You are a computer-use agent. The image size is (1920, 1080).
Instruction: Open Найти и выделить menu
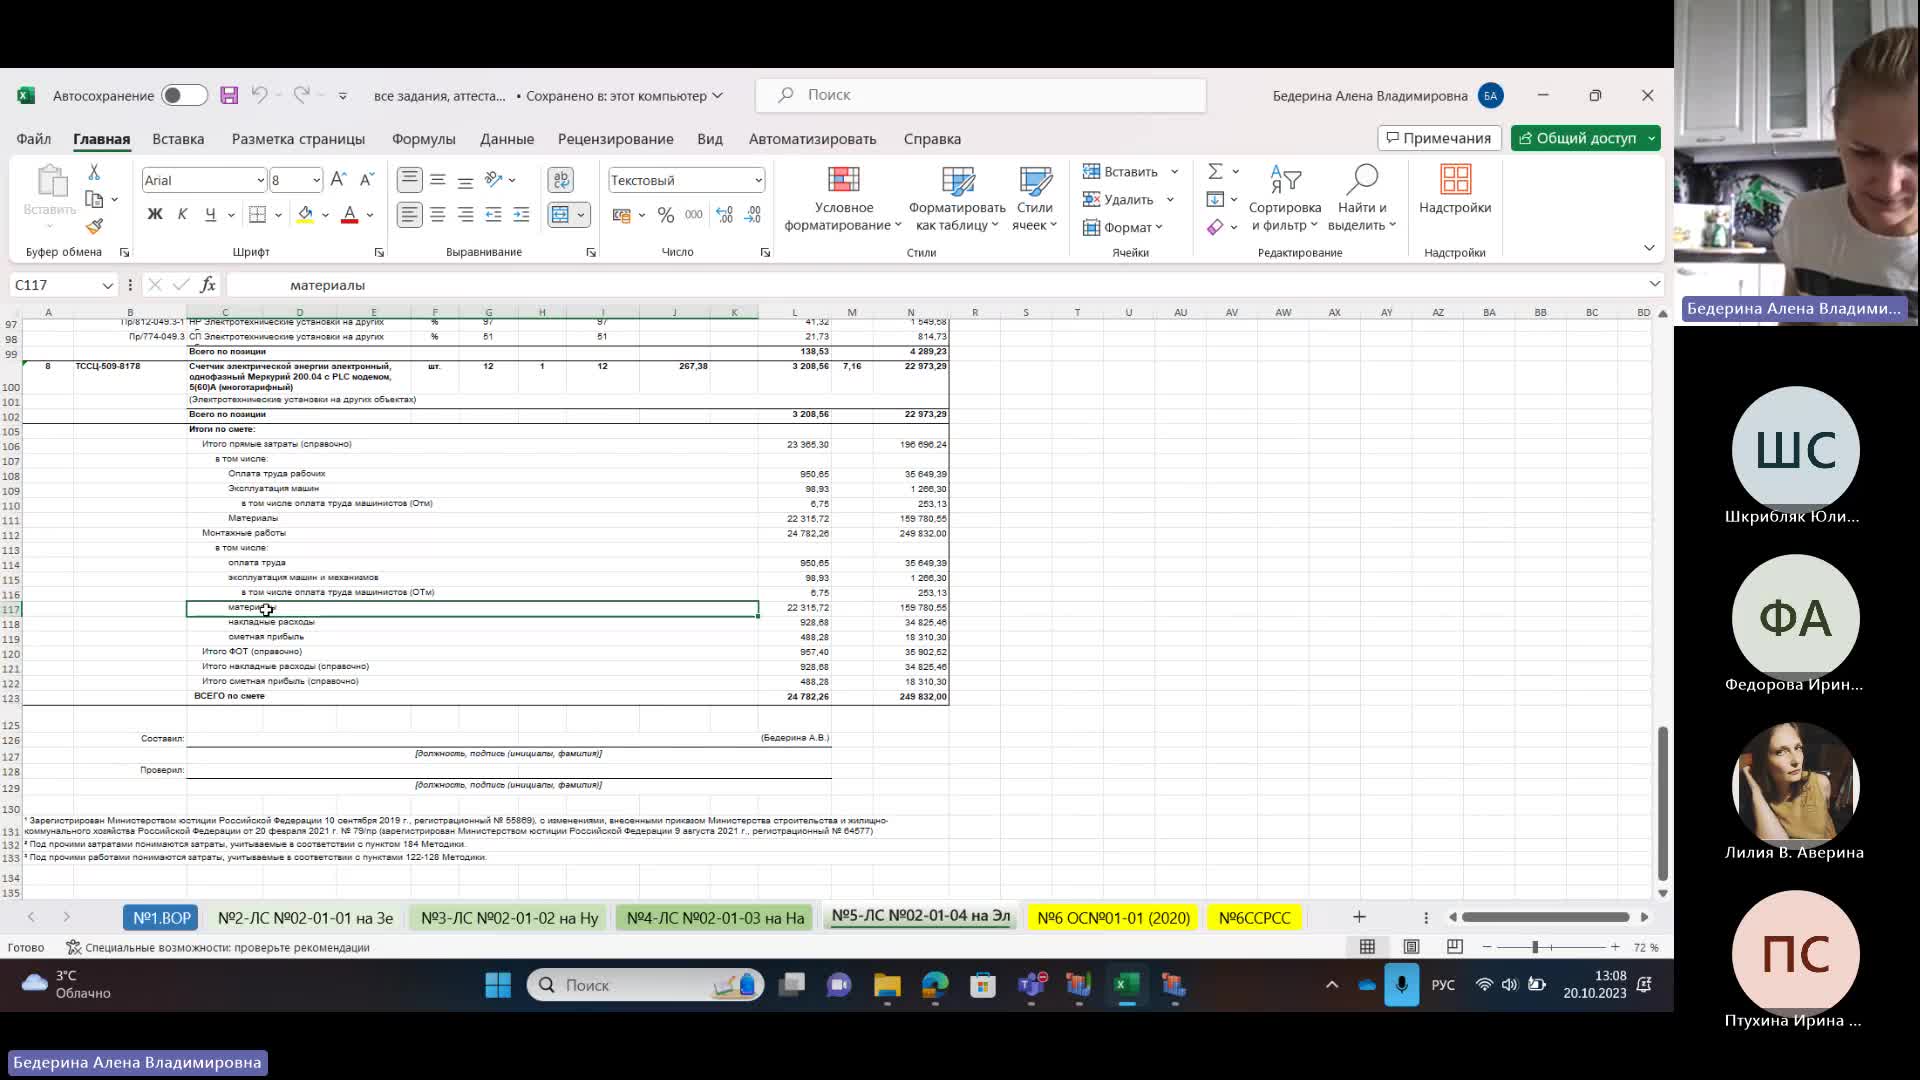[x=1362, y=199]
